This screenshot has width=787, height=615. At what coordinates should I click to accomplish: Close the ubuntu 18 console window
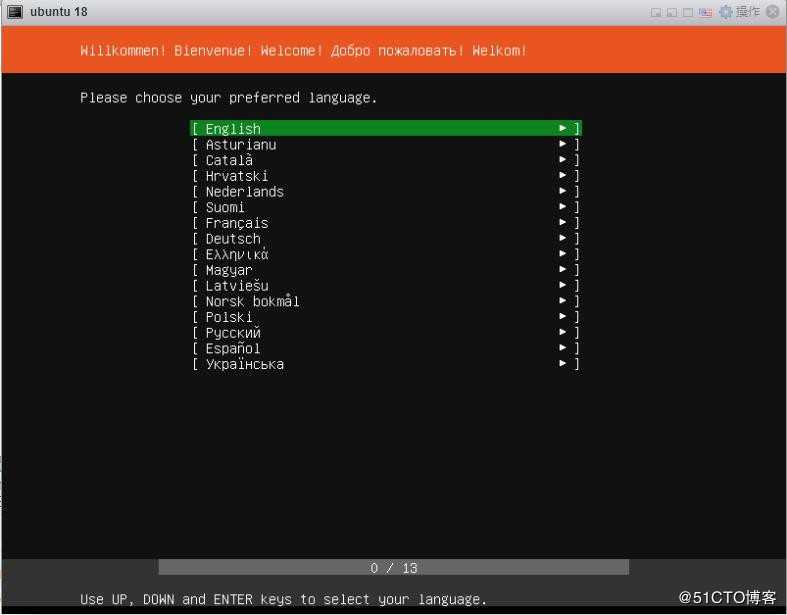773,12
